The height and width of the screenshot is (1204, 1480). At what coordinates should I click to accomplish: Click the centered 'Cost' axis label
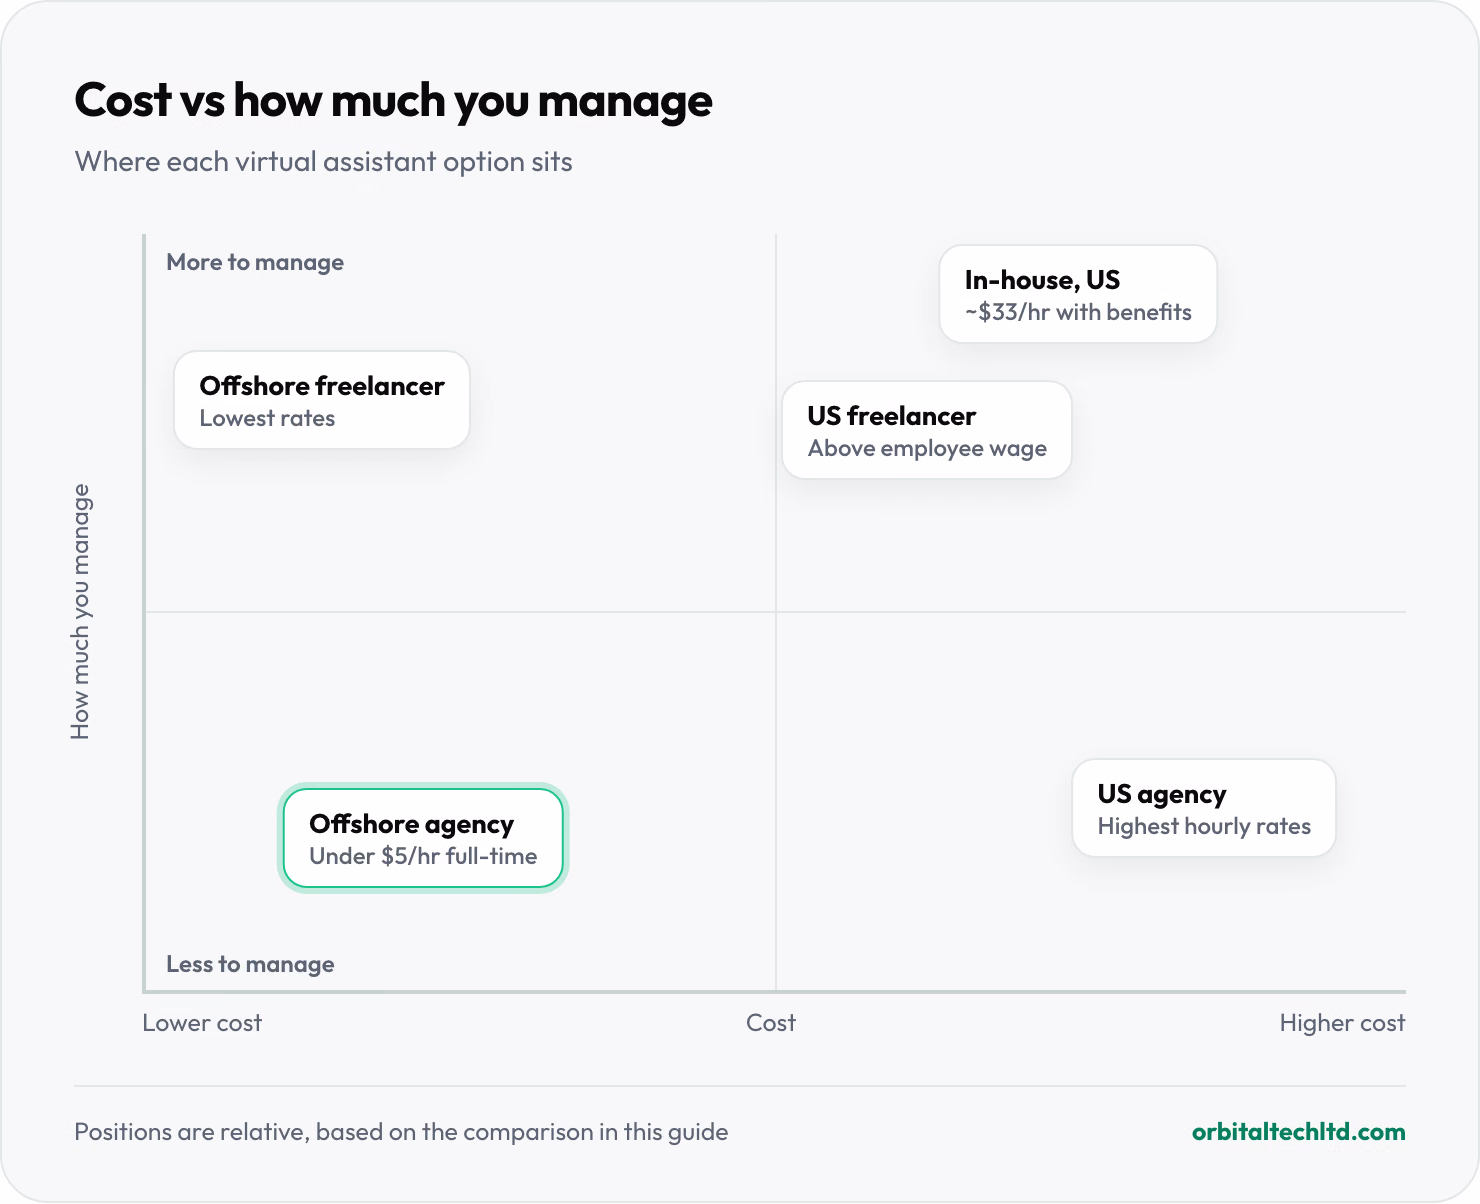tap(771, 1023)
